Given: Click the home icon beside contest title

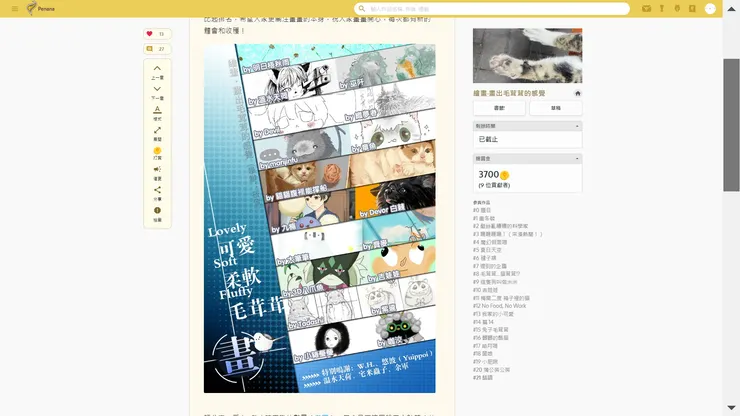Looking at the screenshot, I should (577, 93).
